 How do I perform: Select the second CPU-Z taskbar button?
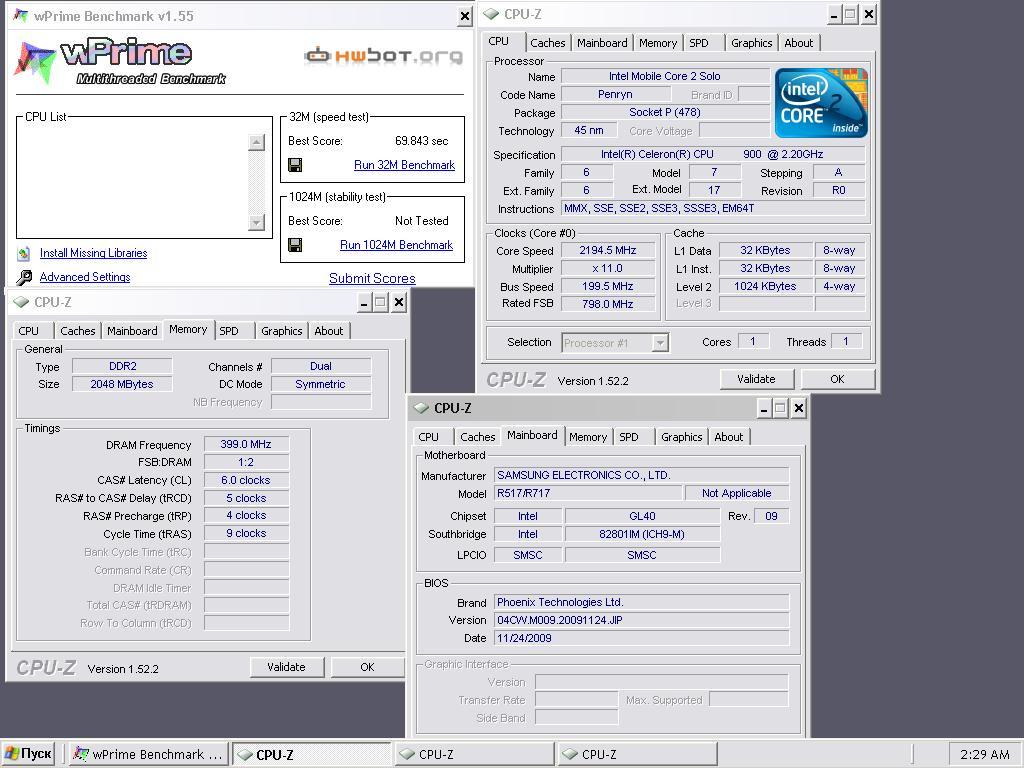point(475,754)
